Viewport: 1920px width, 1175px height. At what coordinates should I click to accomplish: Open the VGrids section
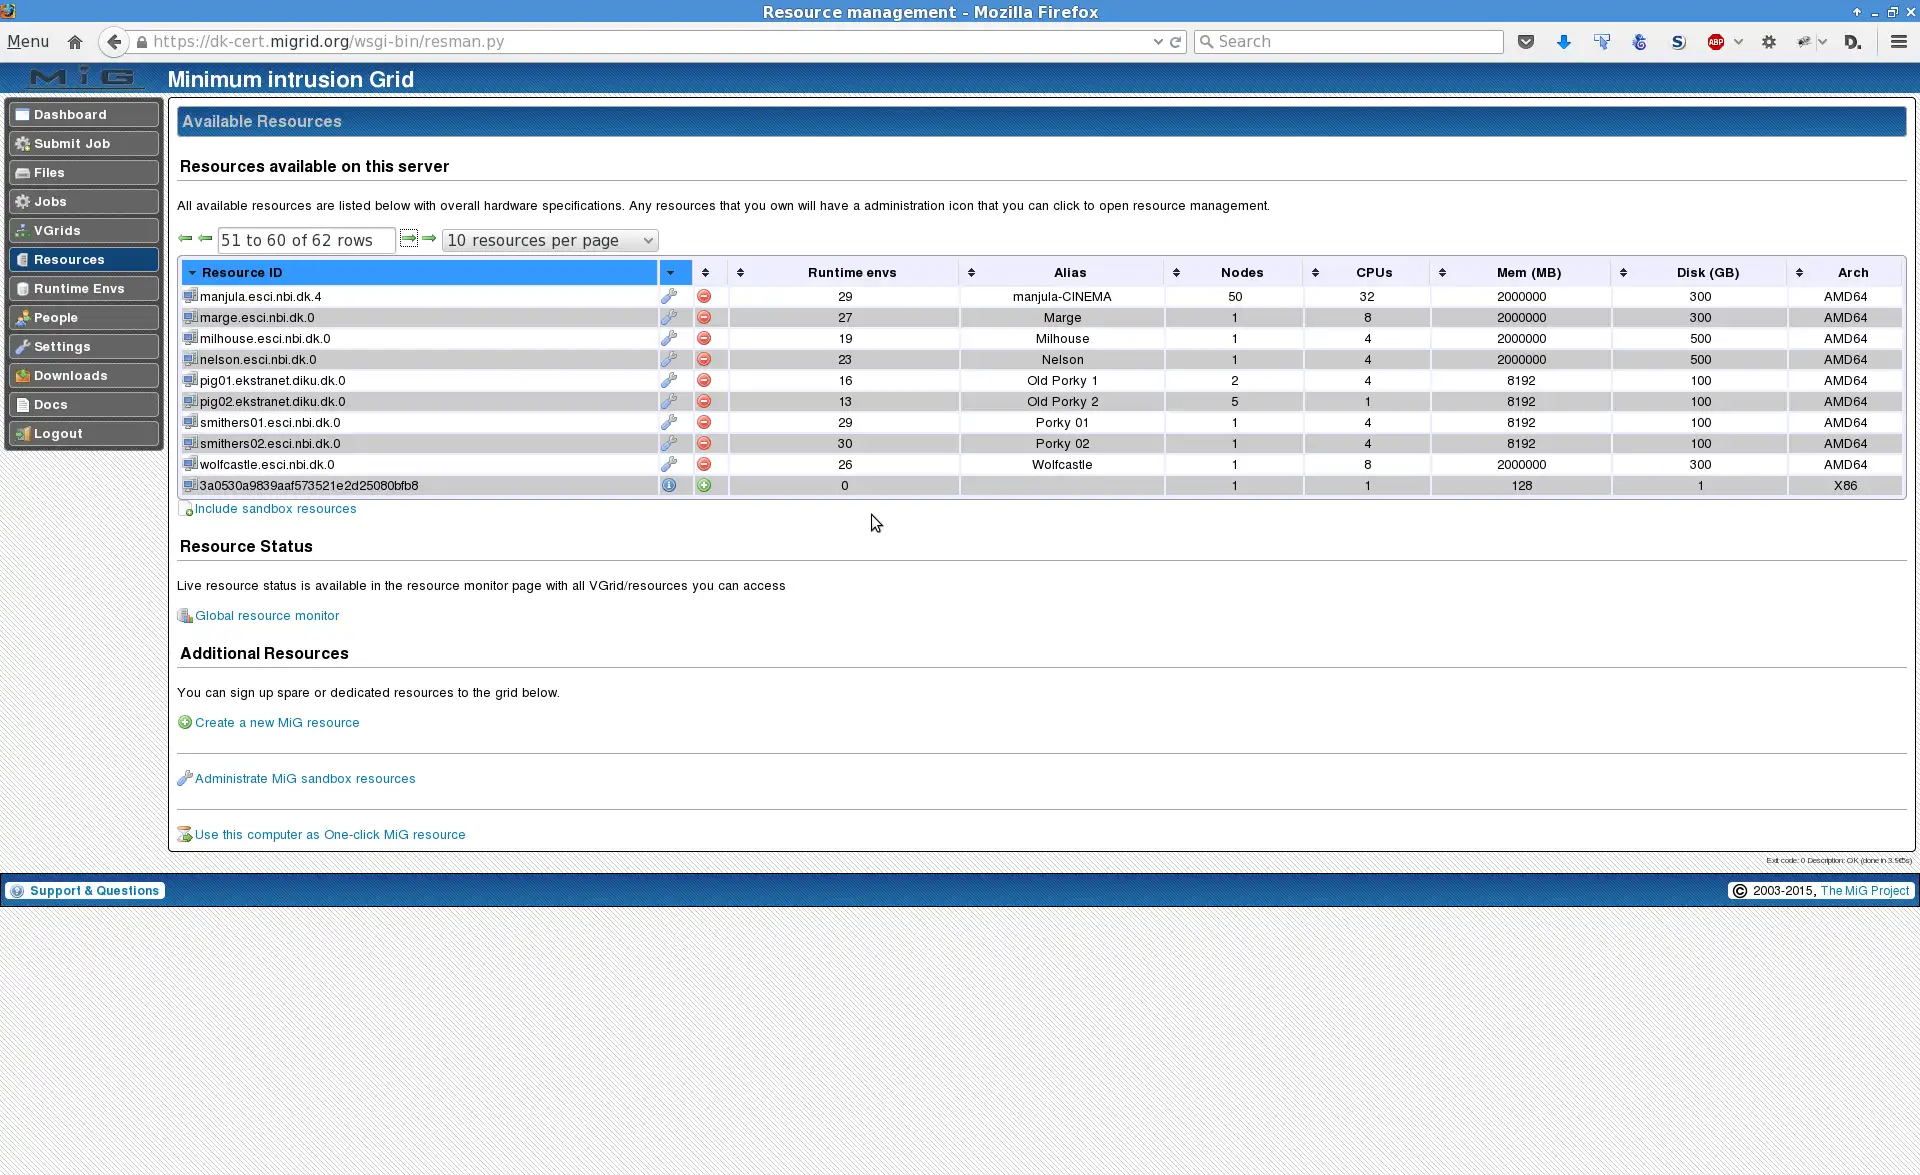pyautogui.click(x=55, y=229)
